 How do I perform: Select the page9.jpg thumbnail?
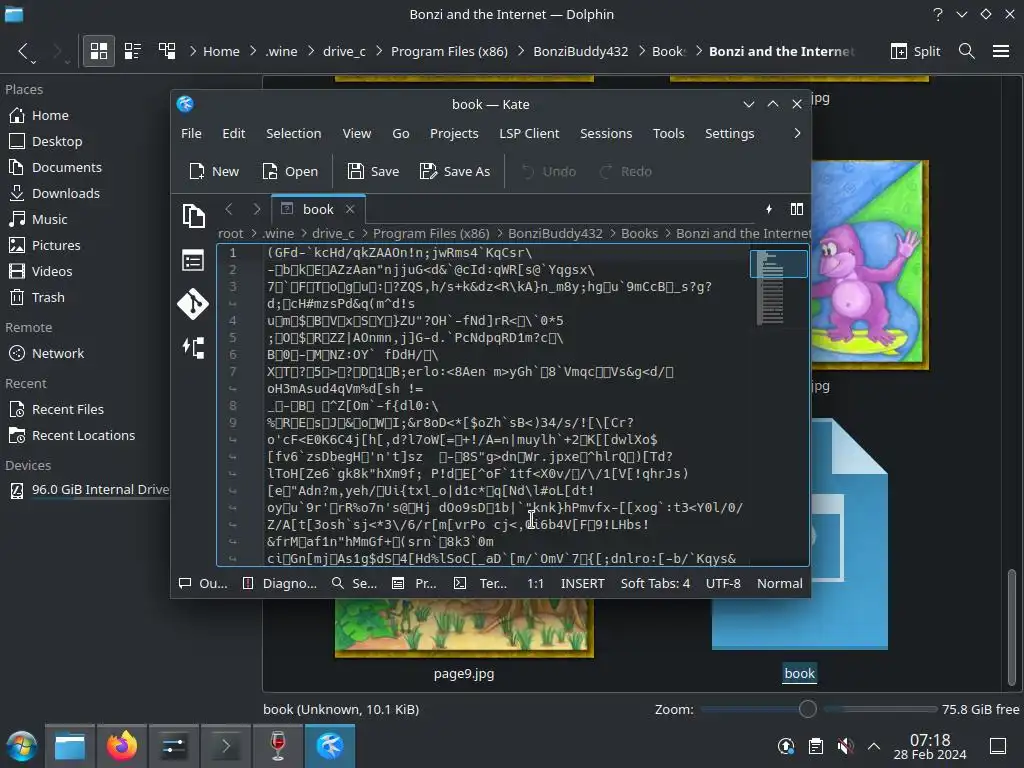point(464,628)
